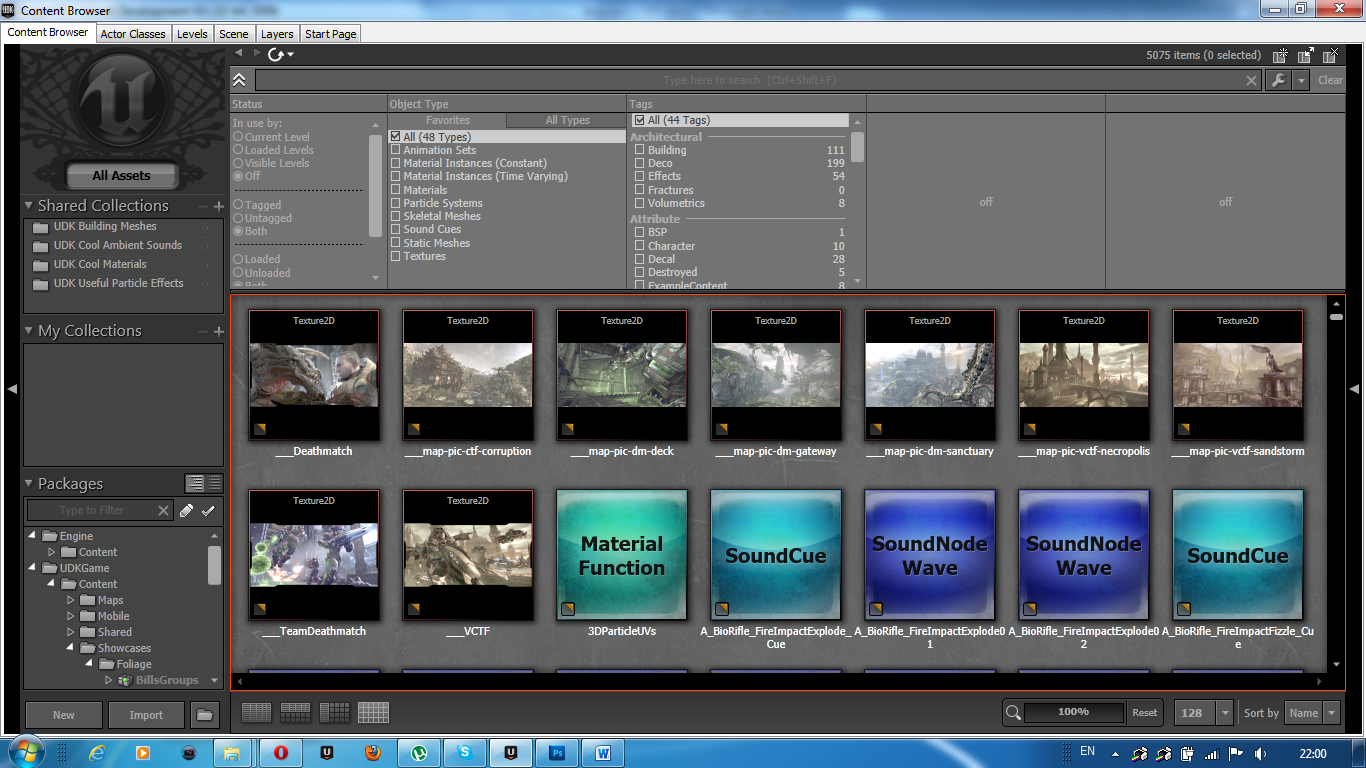Open Microsoft Word from the taskbar

603,751
